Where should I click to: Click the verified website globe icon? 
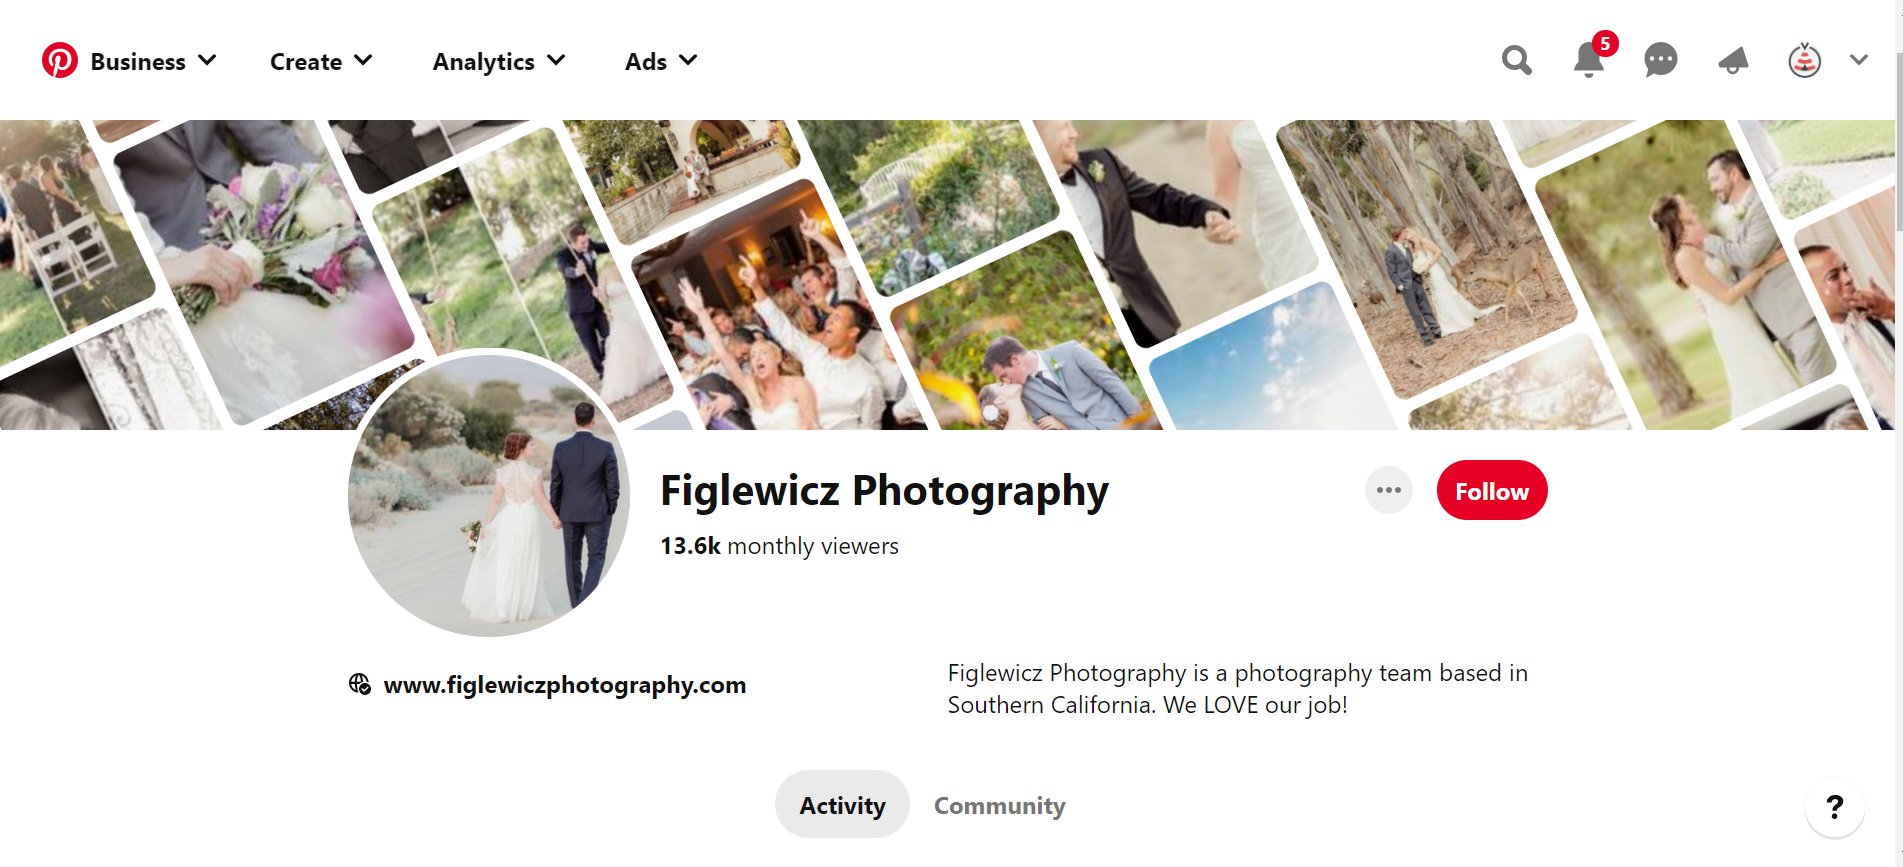(360, 684)
